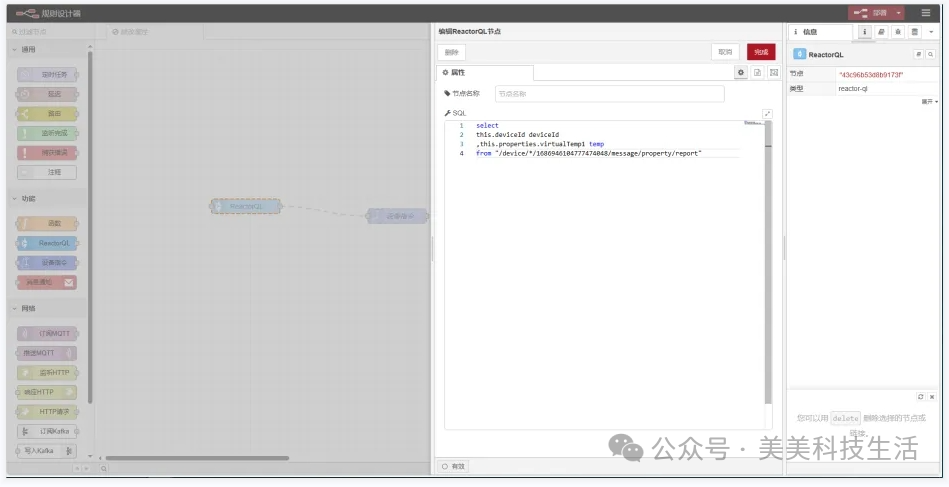Click the palette collapse-all arrow at bottom
The image size is (949, 487).
[77, 468]
